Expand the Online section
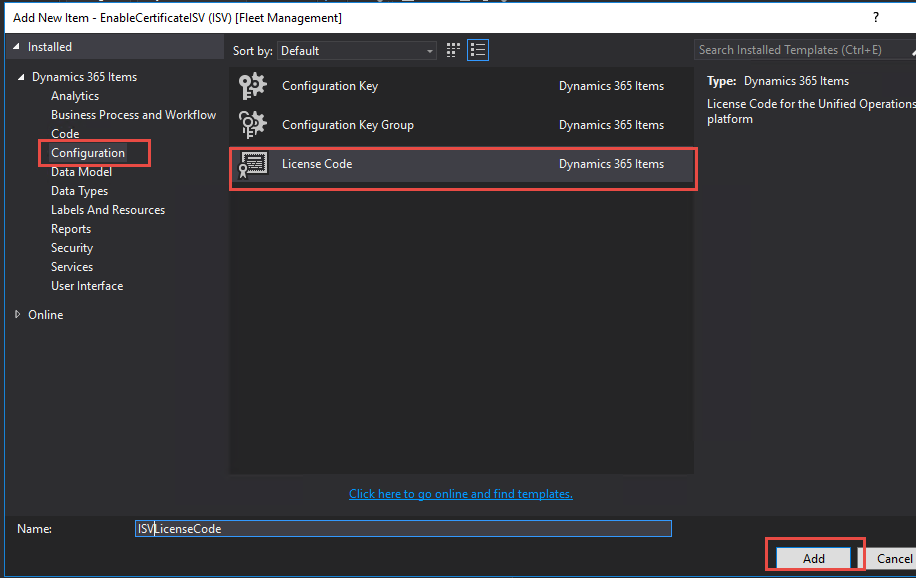This screenshot has width=916, height=578. [16, 314]
